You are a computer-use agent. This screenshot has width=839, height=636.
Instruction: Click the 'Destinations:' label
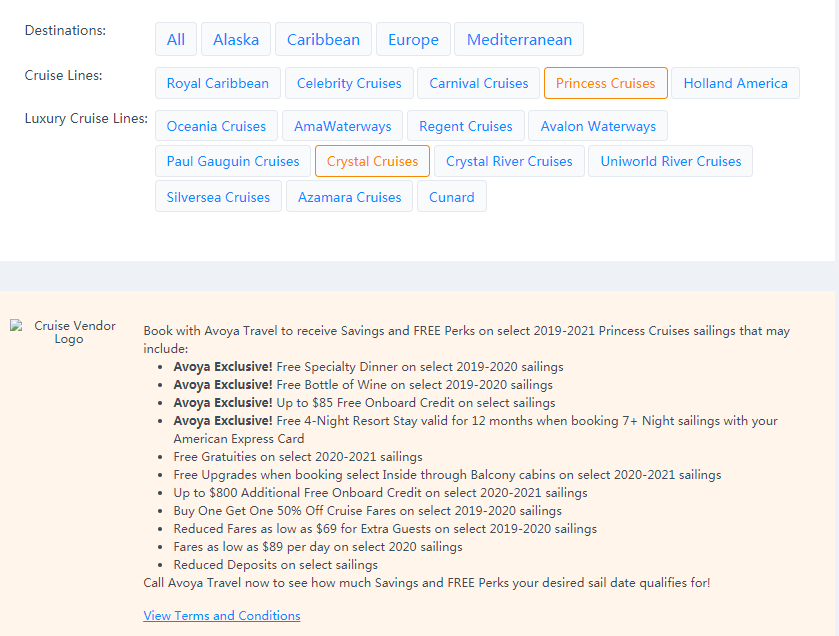tap(65, 30)
